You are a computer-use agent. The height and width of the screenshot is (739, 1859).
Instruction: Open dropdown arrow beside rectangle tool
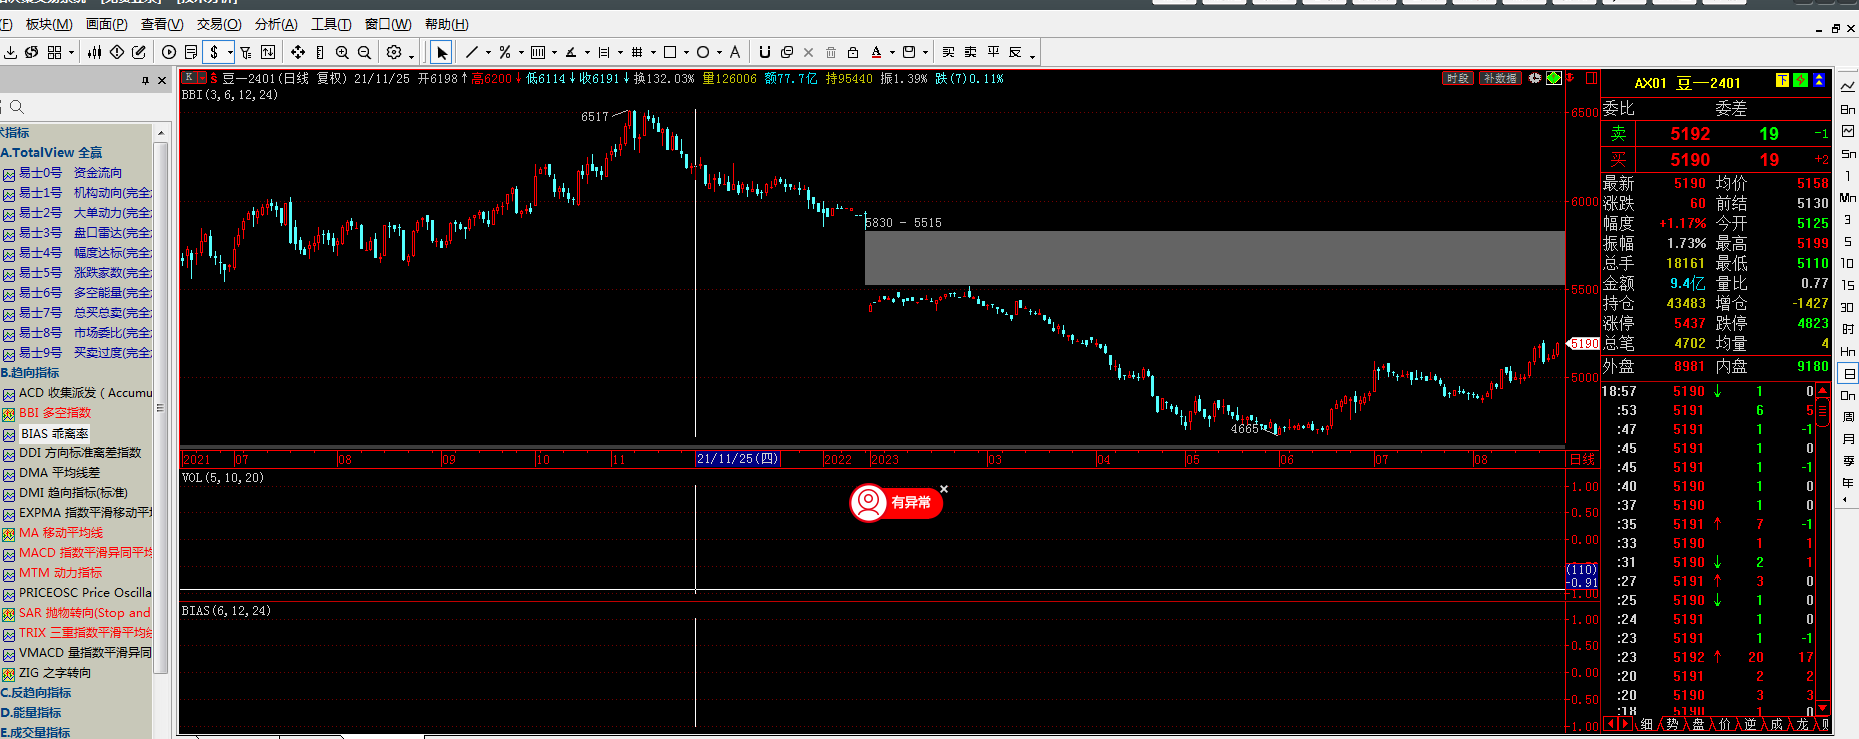[686, 52]
